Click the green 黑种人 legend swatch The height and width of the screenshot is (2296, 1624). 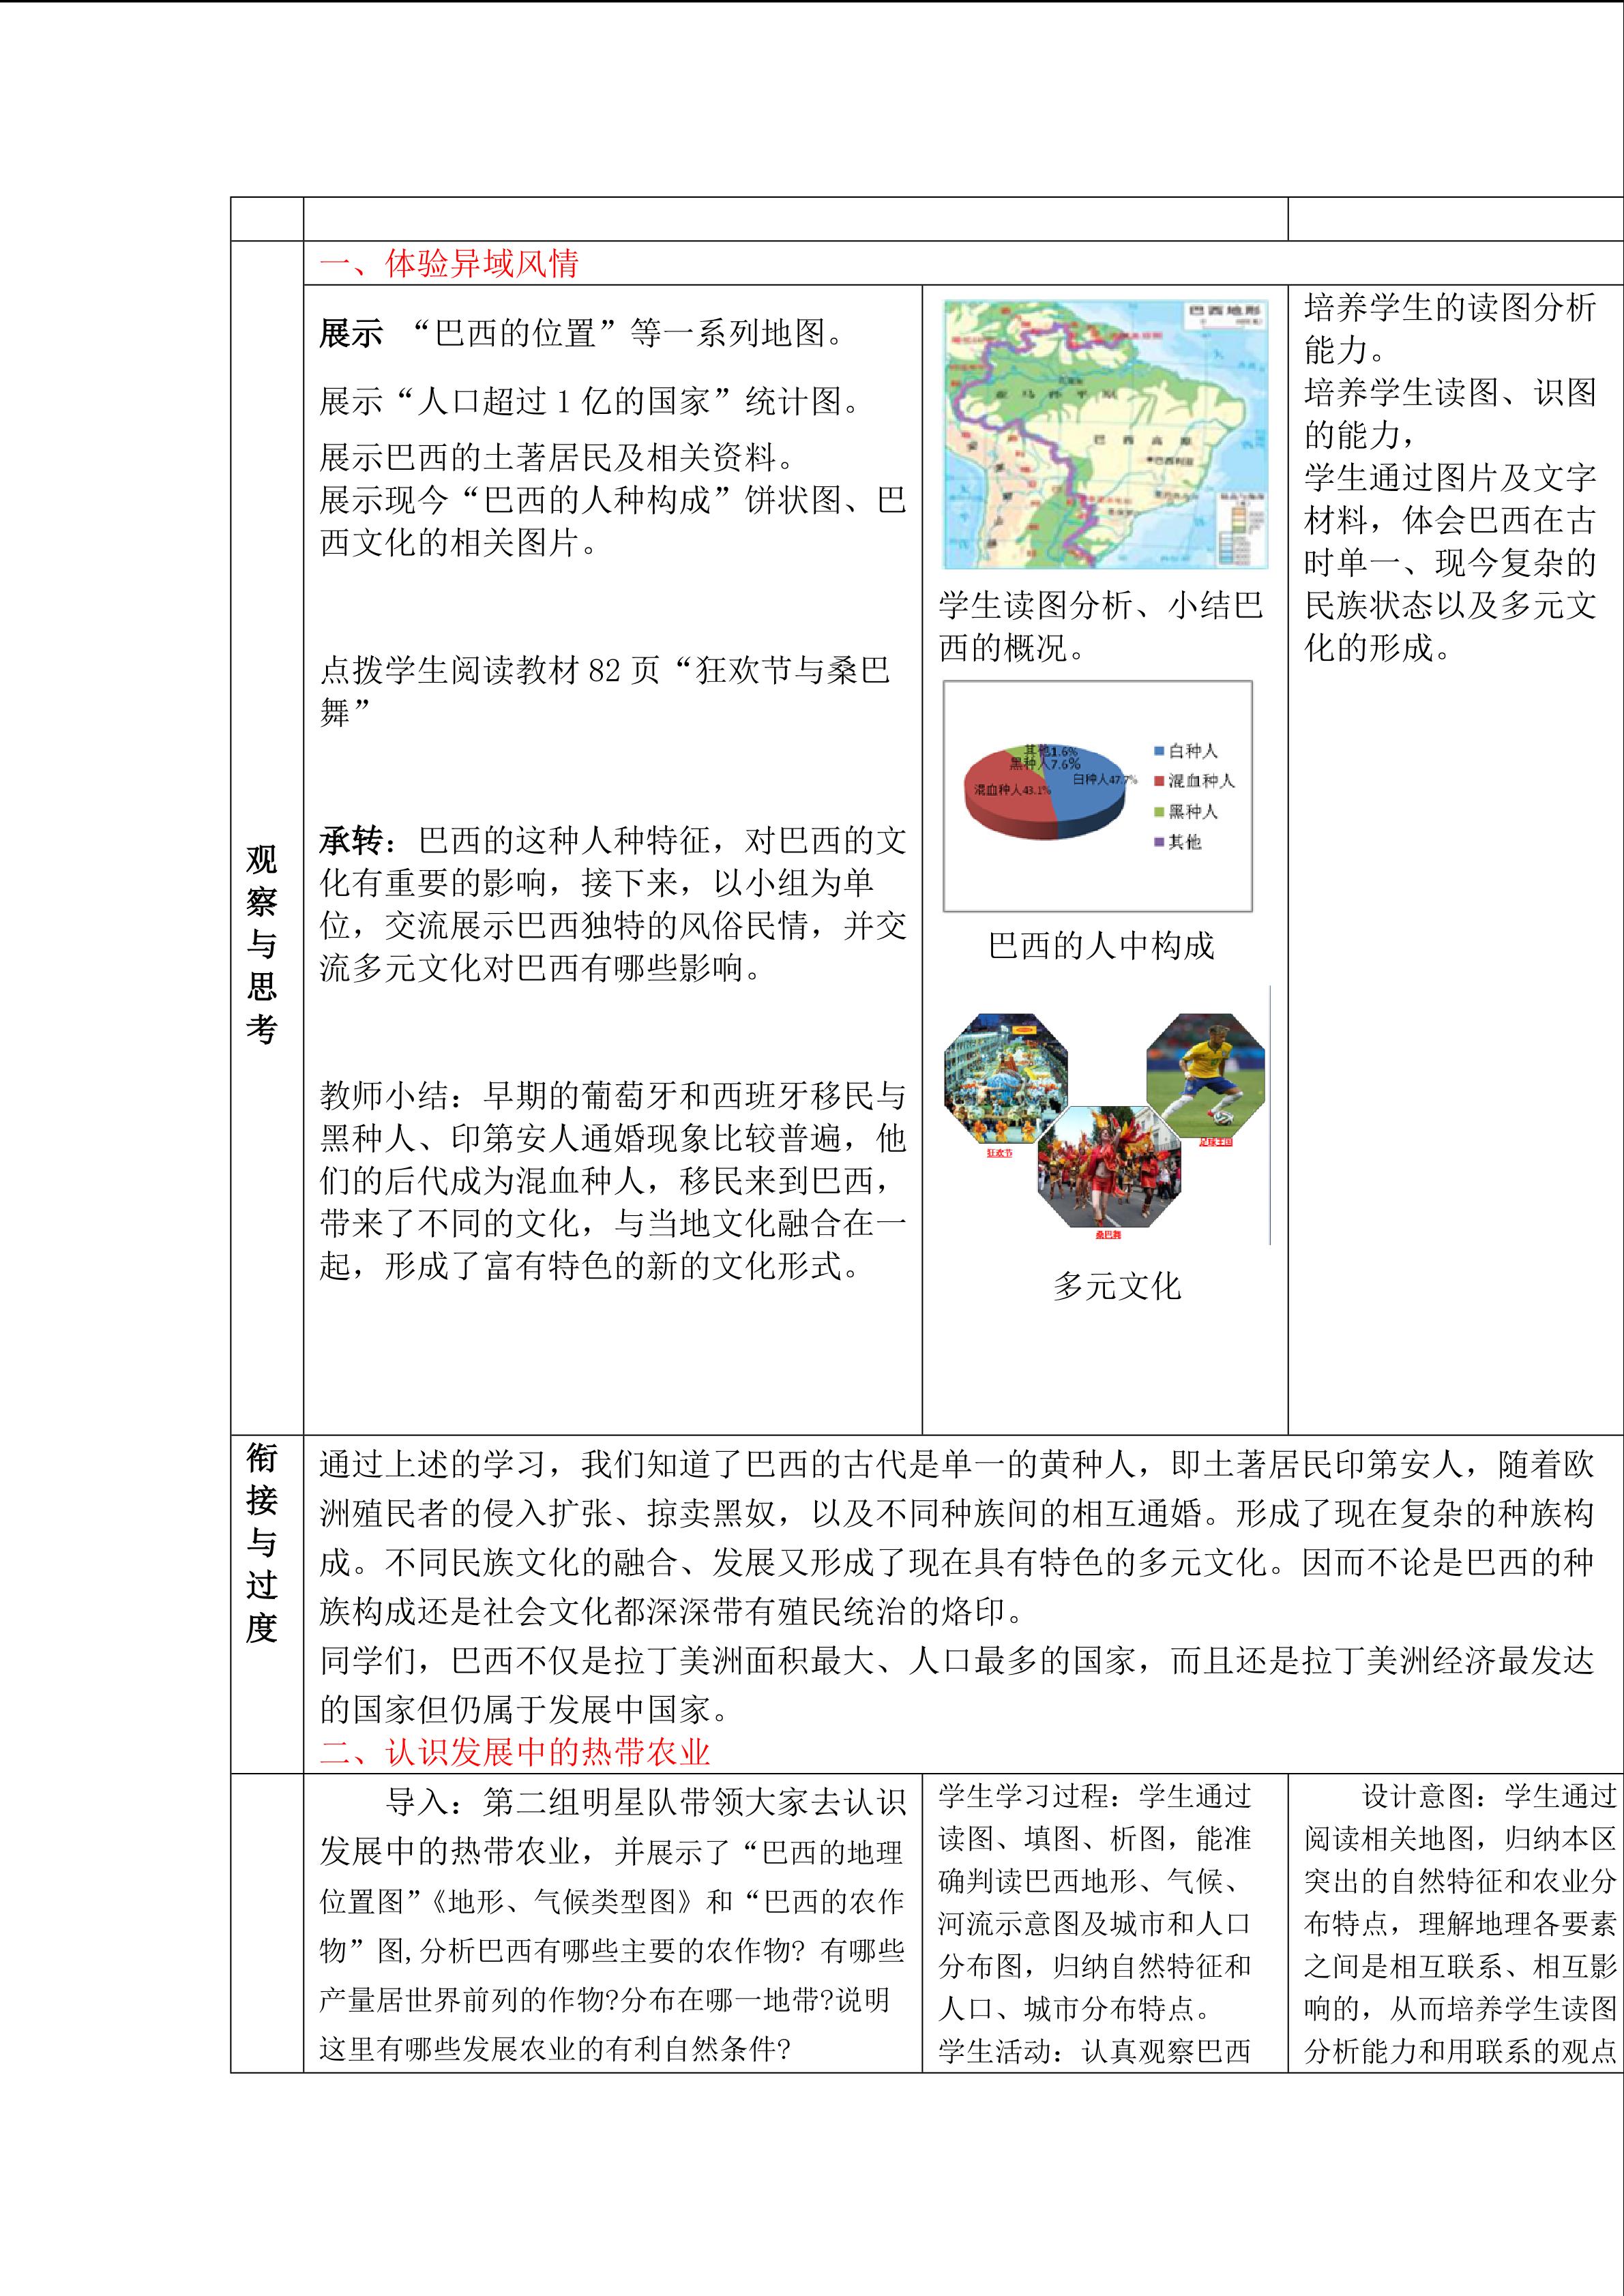click(1159, 811)
